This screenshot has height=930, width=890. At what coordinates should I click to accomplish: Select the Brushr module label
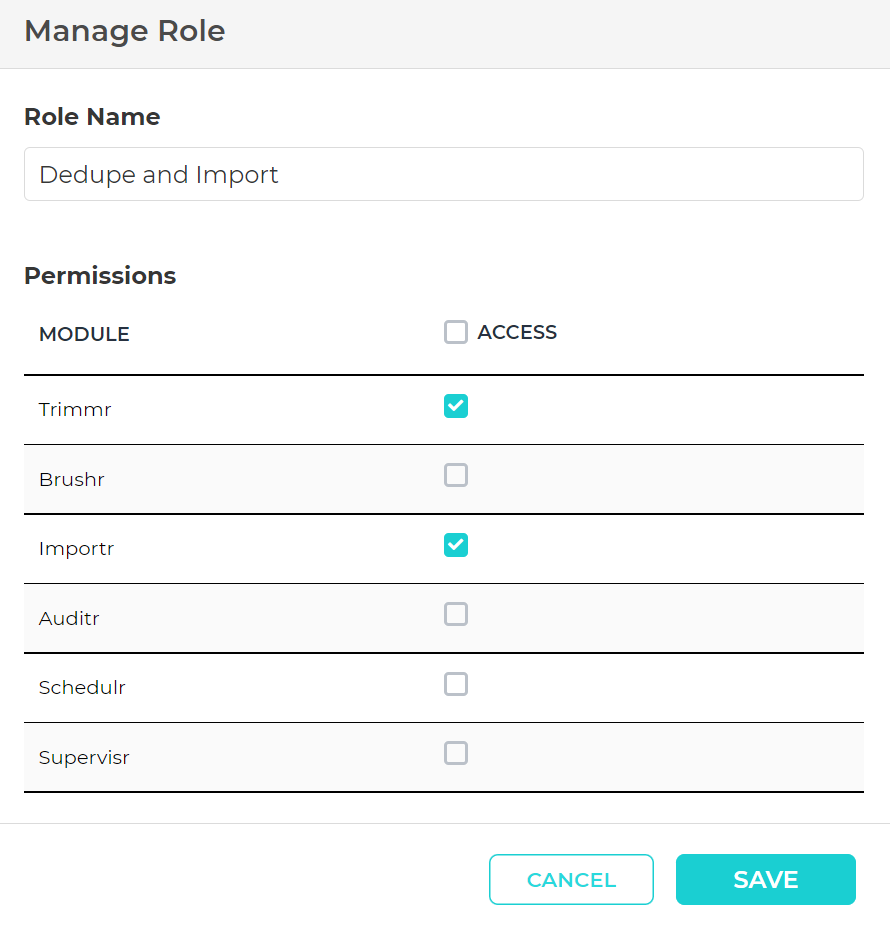(72, 480)
